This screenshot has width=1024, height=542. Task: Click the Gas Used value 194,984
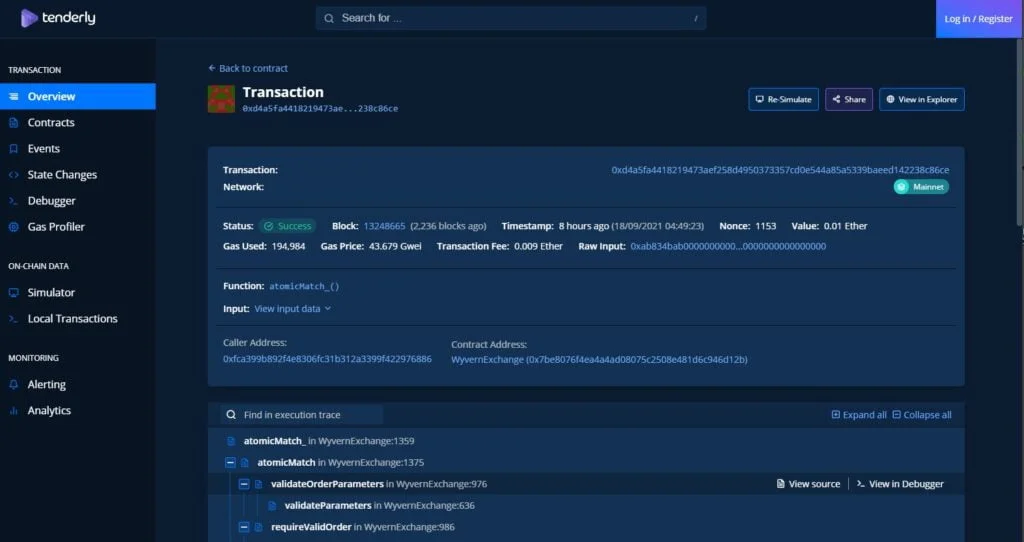coord(289,246)
